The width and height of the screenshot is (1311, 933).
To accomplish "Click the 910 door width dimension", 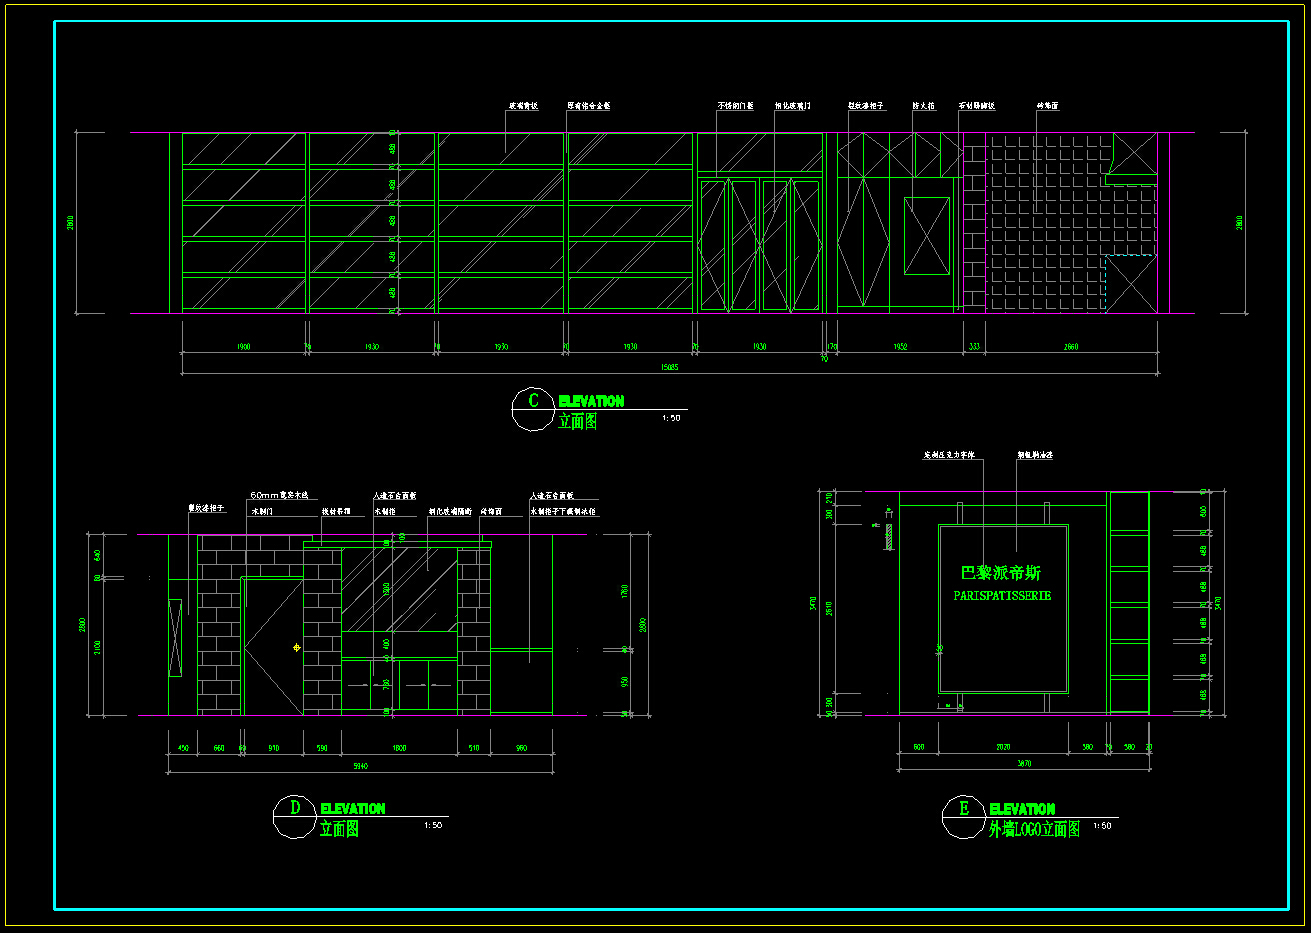I will click(x=273, y=748).
